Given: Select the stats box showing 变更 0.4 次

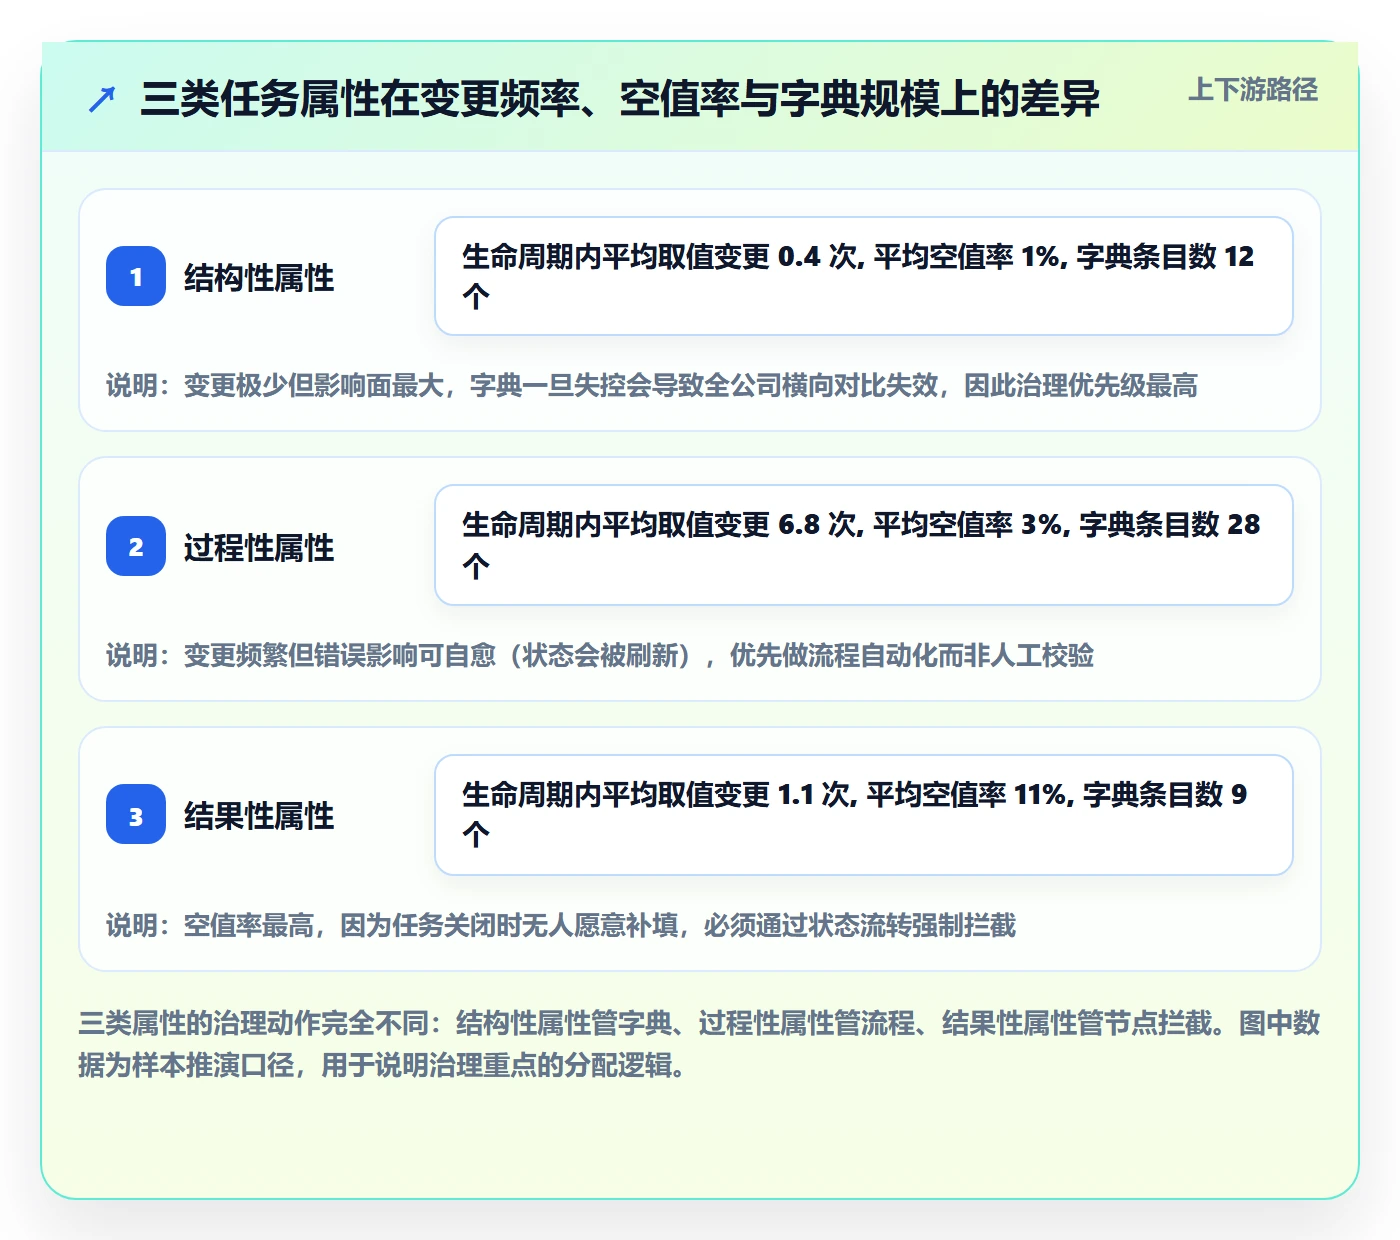Looking at the screenshot, I should tap(864, 276).
